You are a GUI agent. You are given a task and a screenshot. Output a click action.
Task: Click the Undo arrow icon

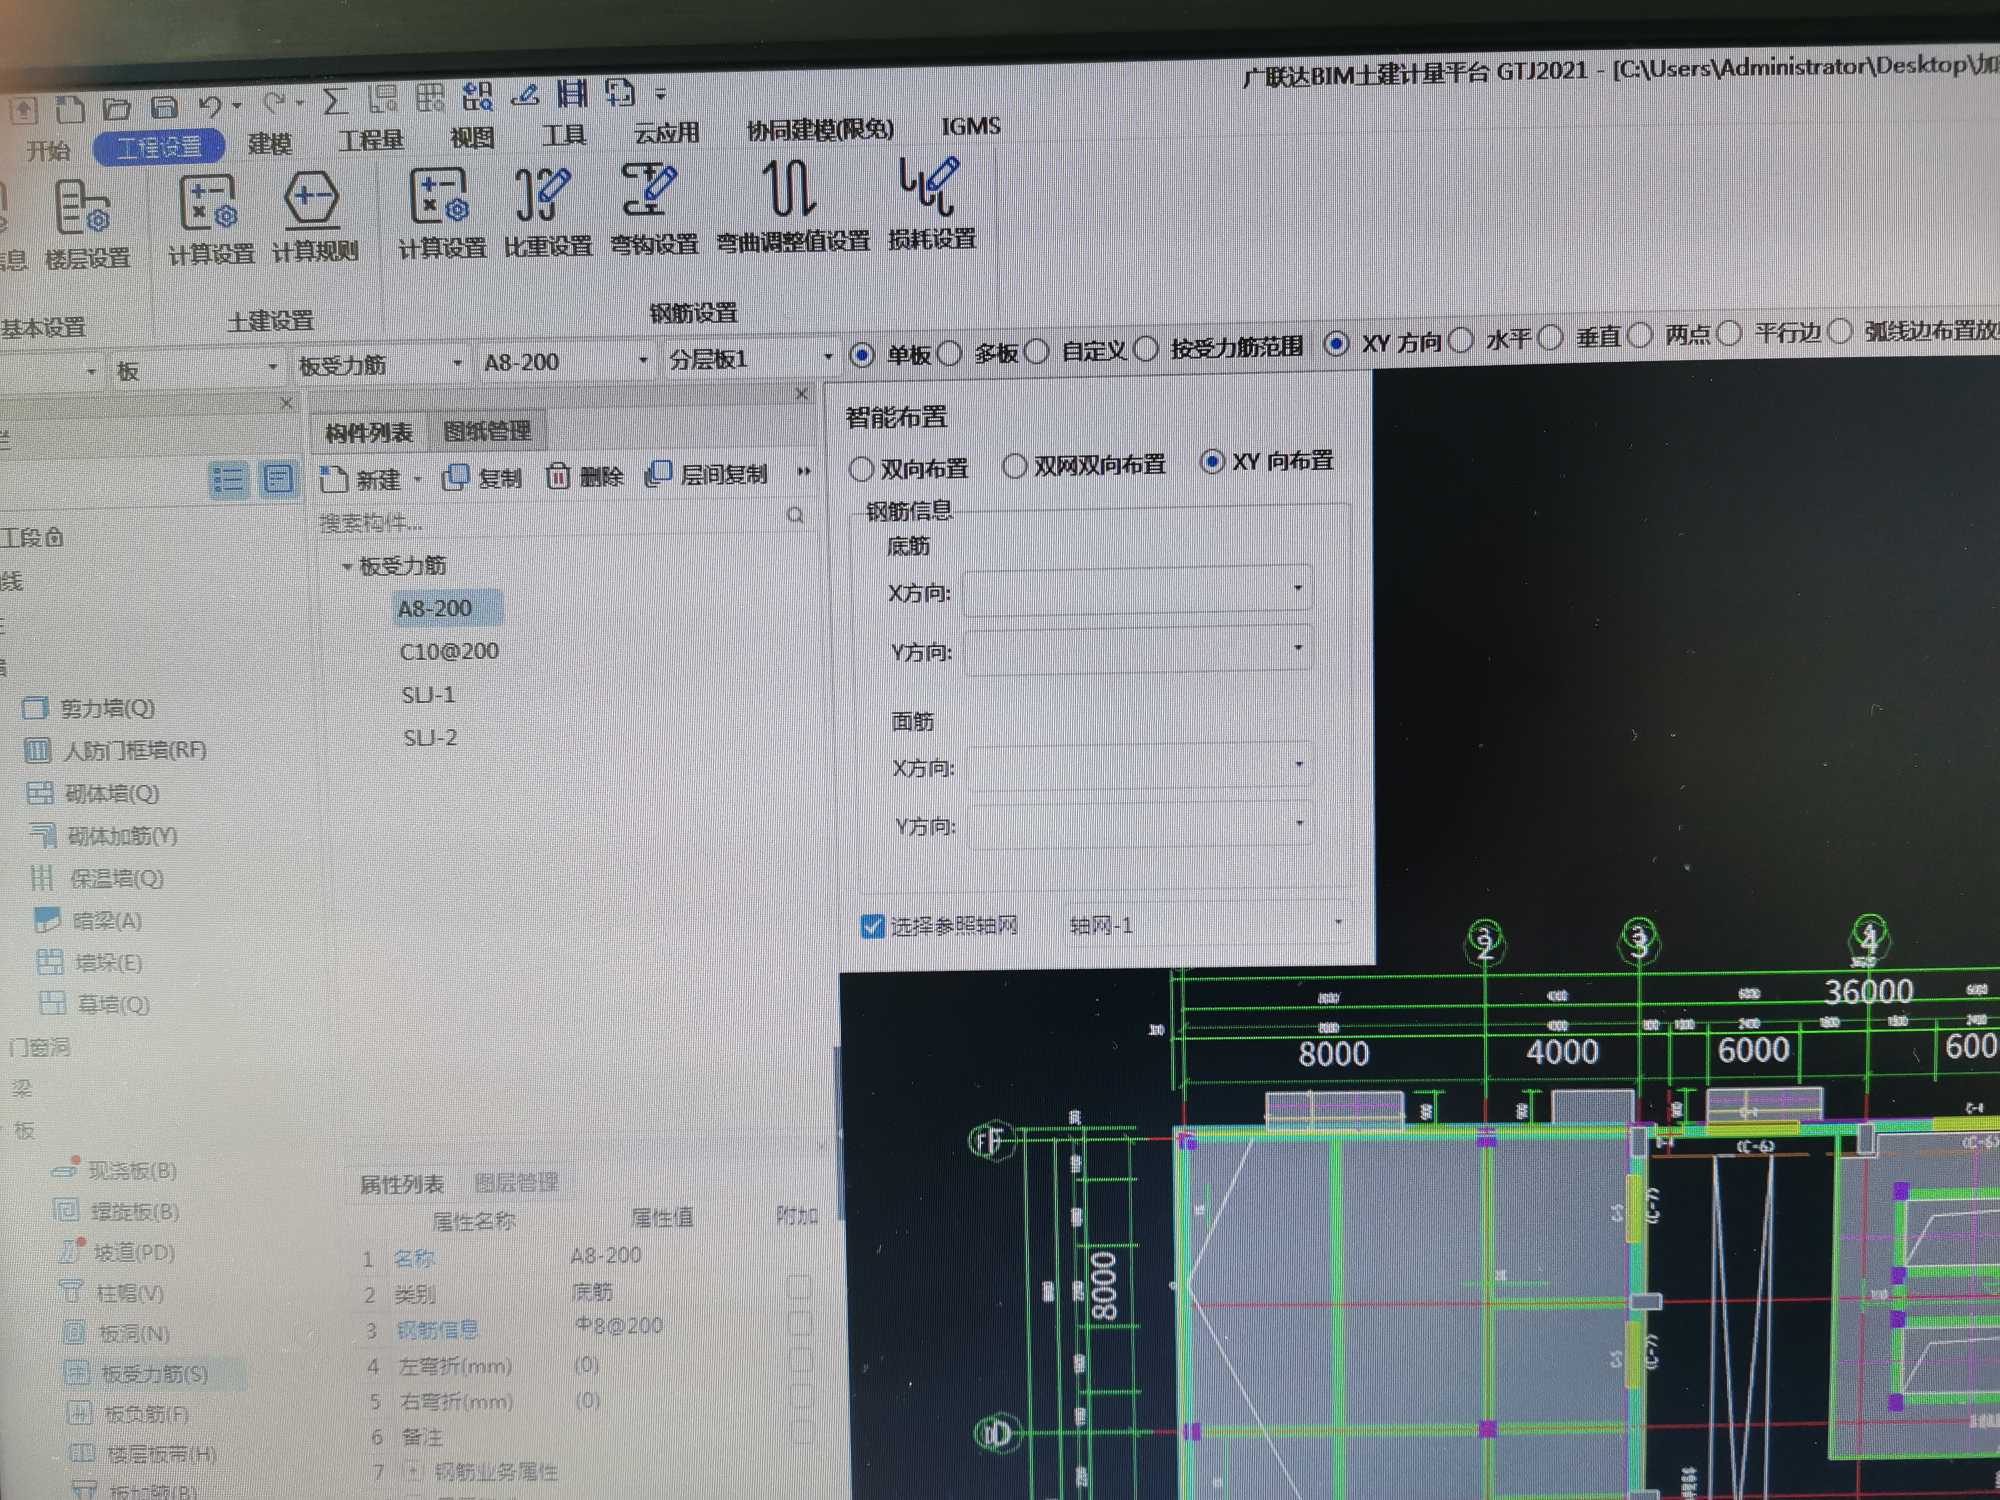(210, 105)
